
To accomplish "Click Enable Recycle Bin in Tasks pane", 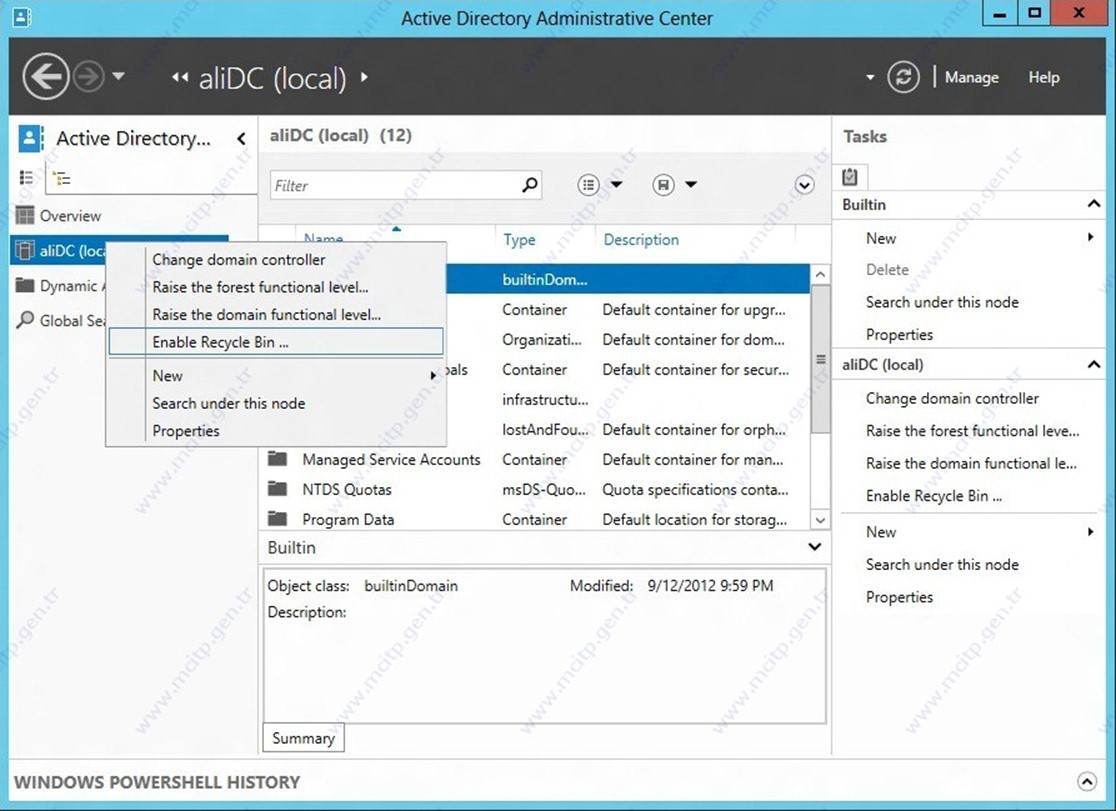I will click(934, 496).
